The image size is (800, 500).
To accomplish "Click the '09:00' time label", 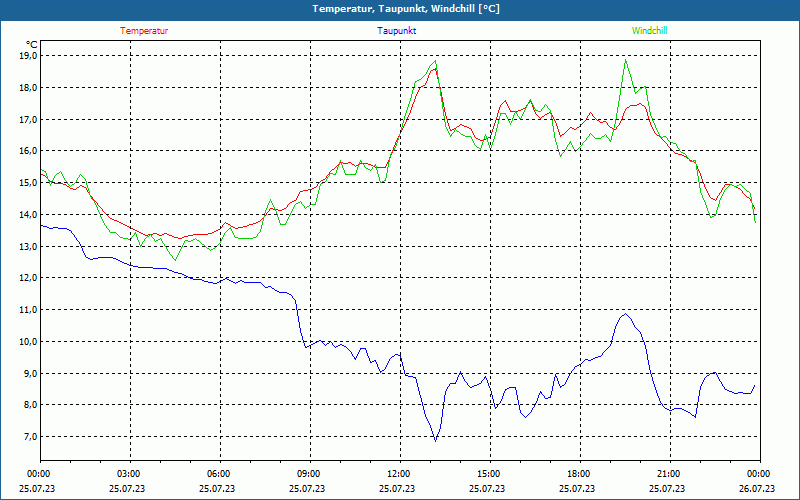I will 310,474.
